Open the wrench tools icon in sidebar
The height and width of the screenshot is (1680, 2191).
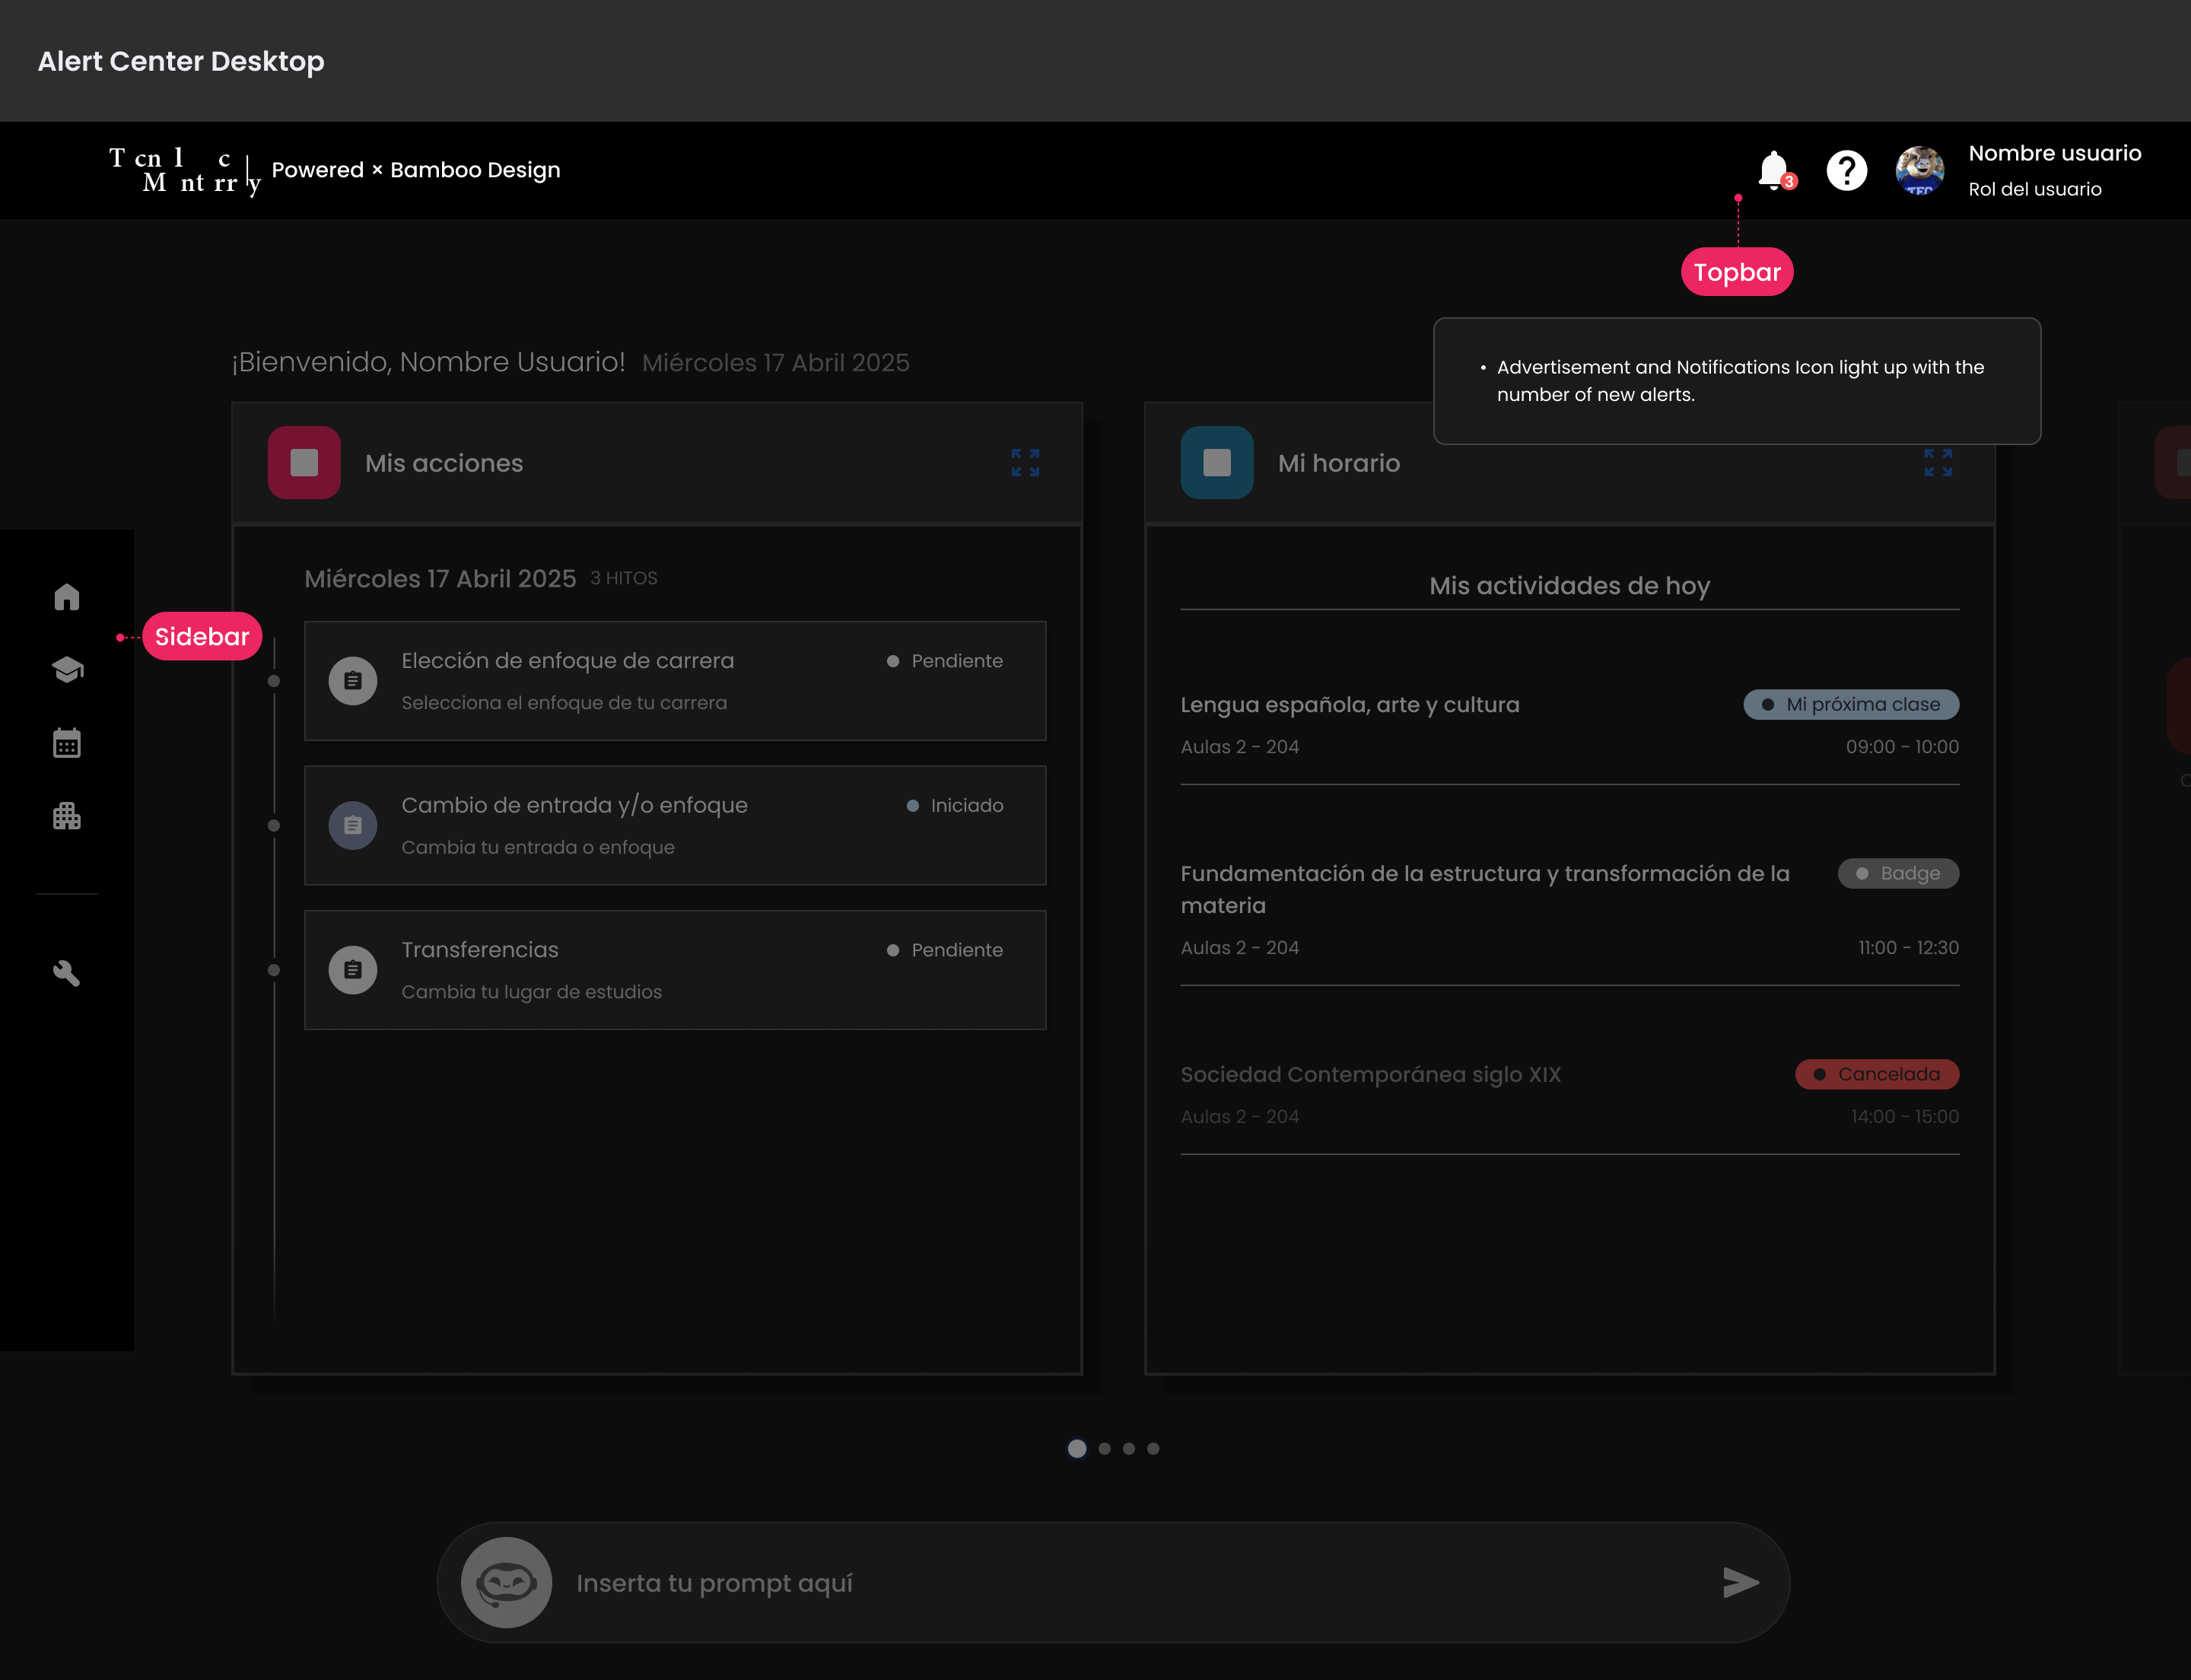tap(67, 973)
